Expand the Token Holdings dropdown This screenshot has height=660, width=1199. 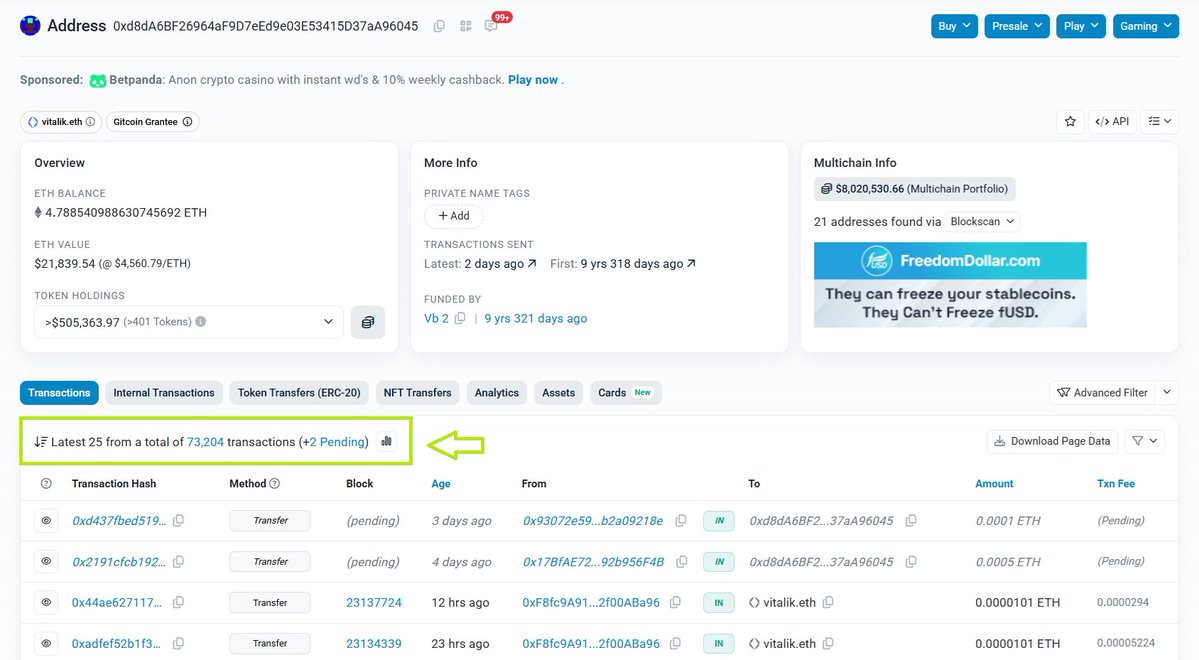coord(327,321)
